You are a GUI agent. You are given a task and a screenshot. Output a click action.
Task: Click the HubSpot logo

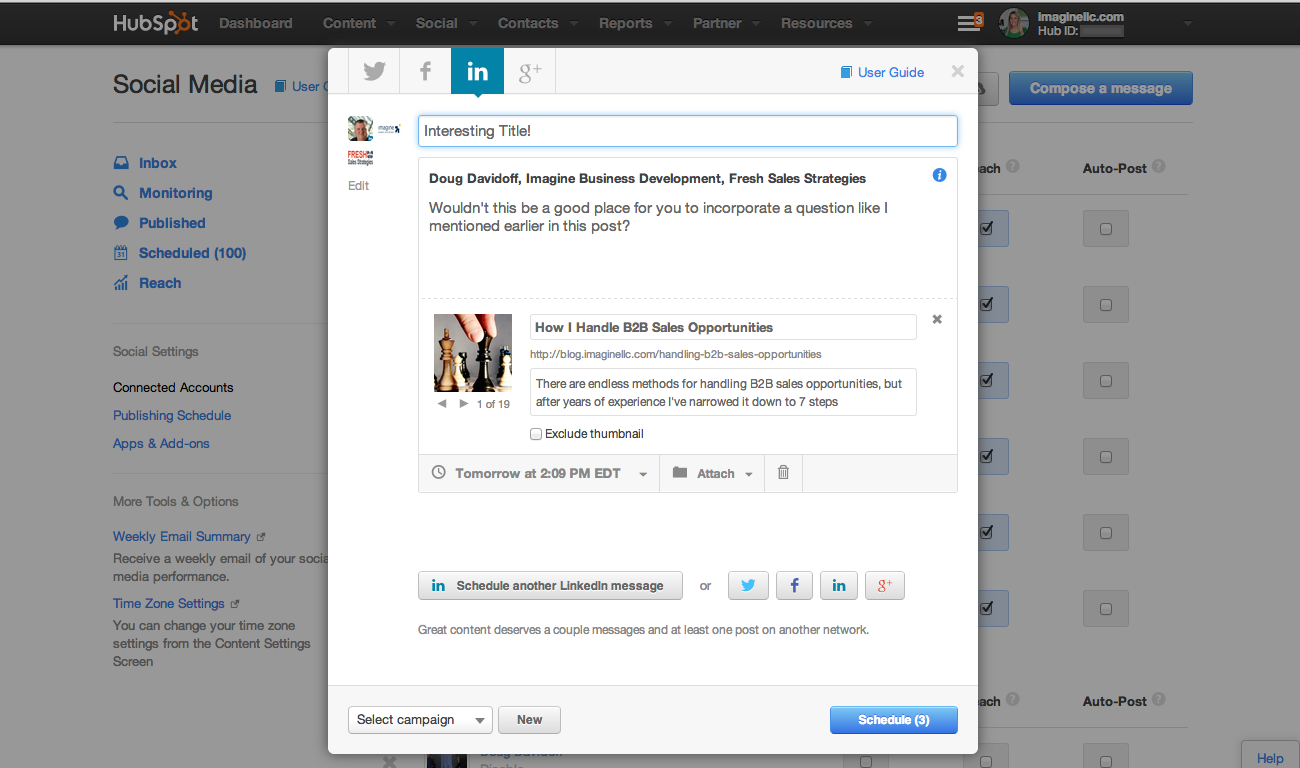pyautogui.click(x=155, y=22)
